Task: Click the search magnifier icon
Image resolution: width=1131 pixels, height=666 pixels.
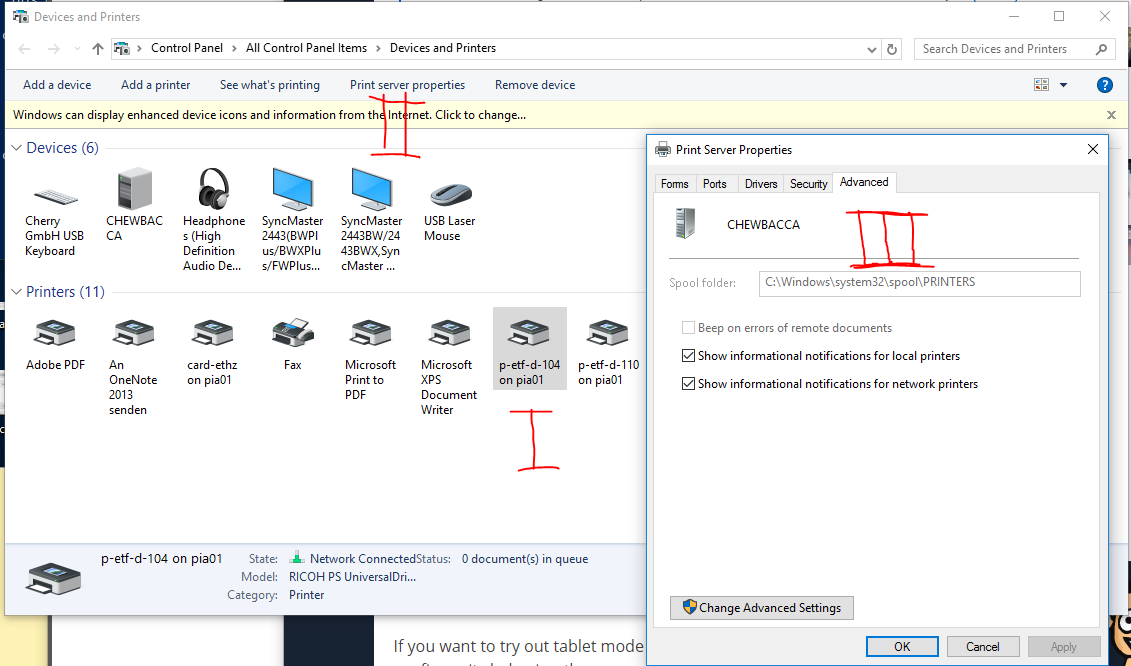Action: [1101, 49]
